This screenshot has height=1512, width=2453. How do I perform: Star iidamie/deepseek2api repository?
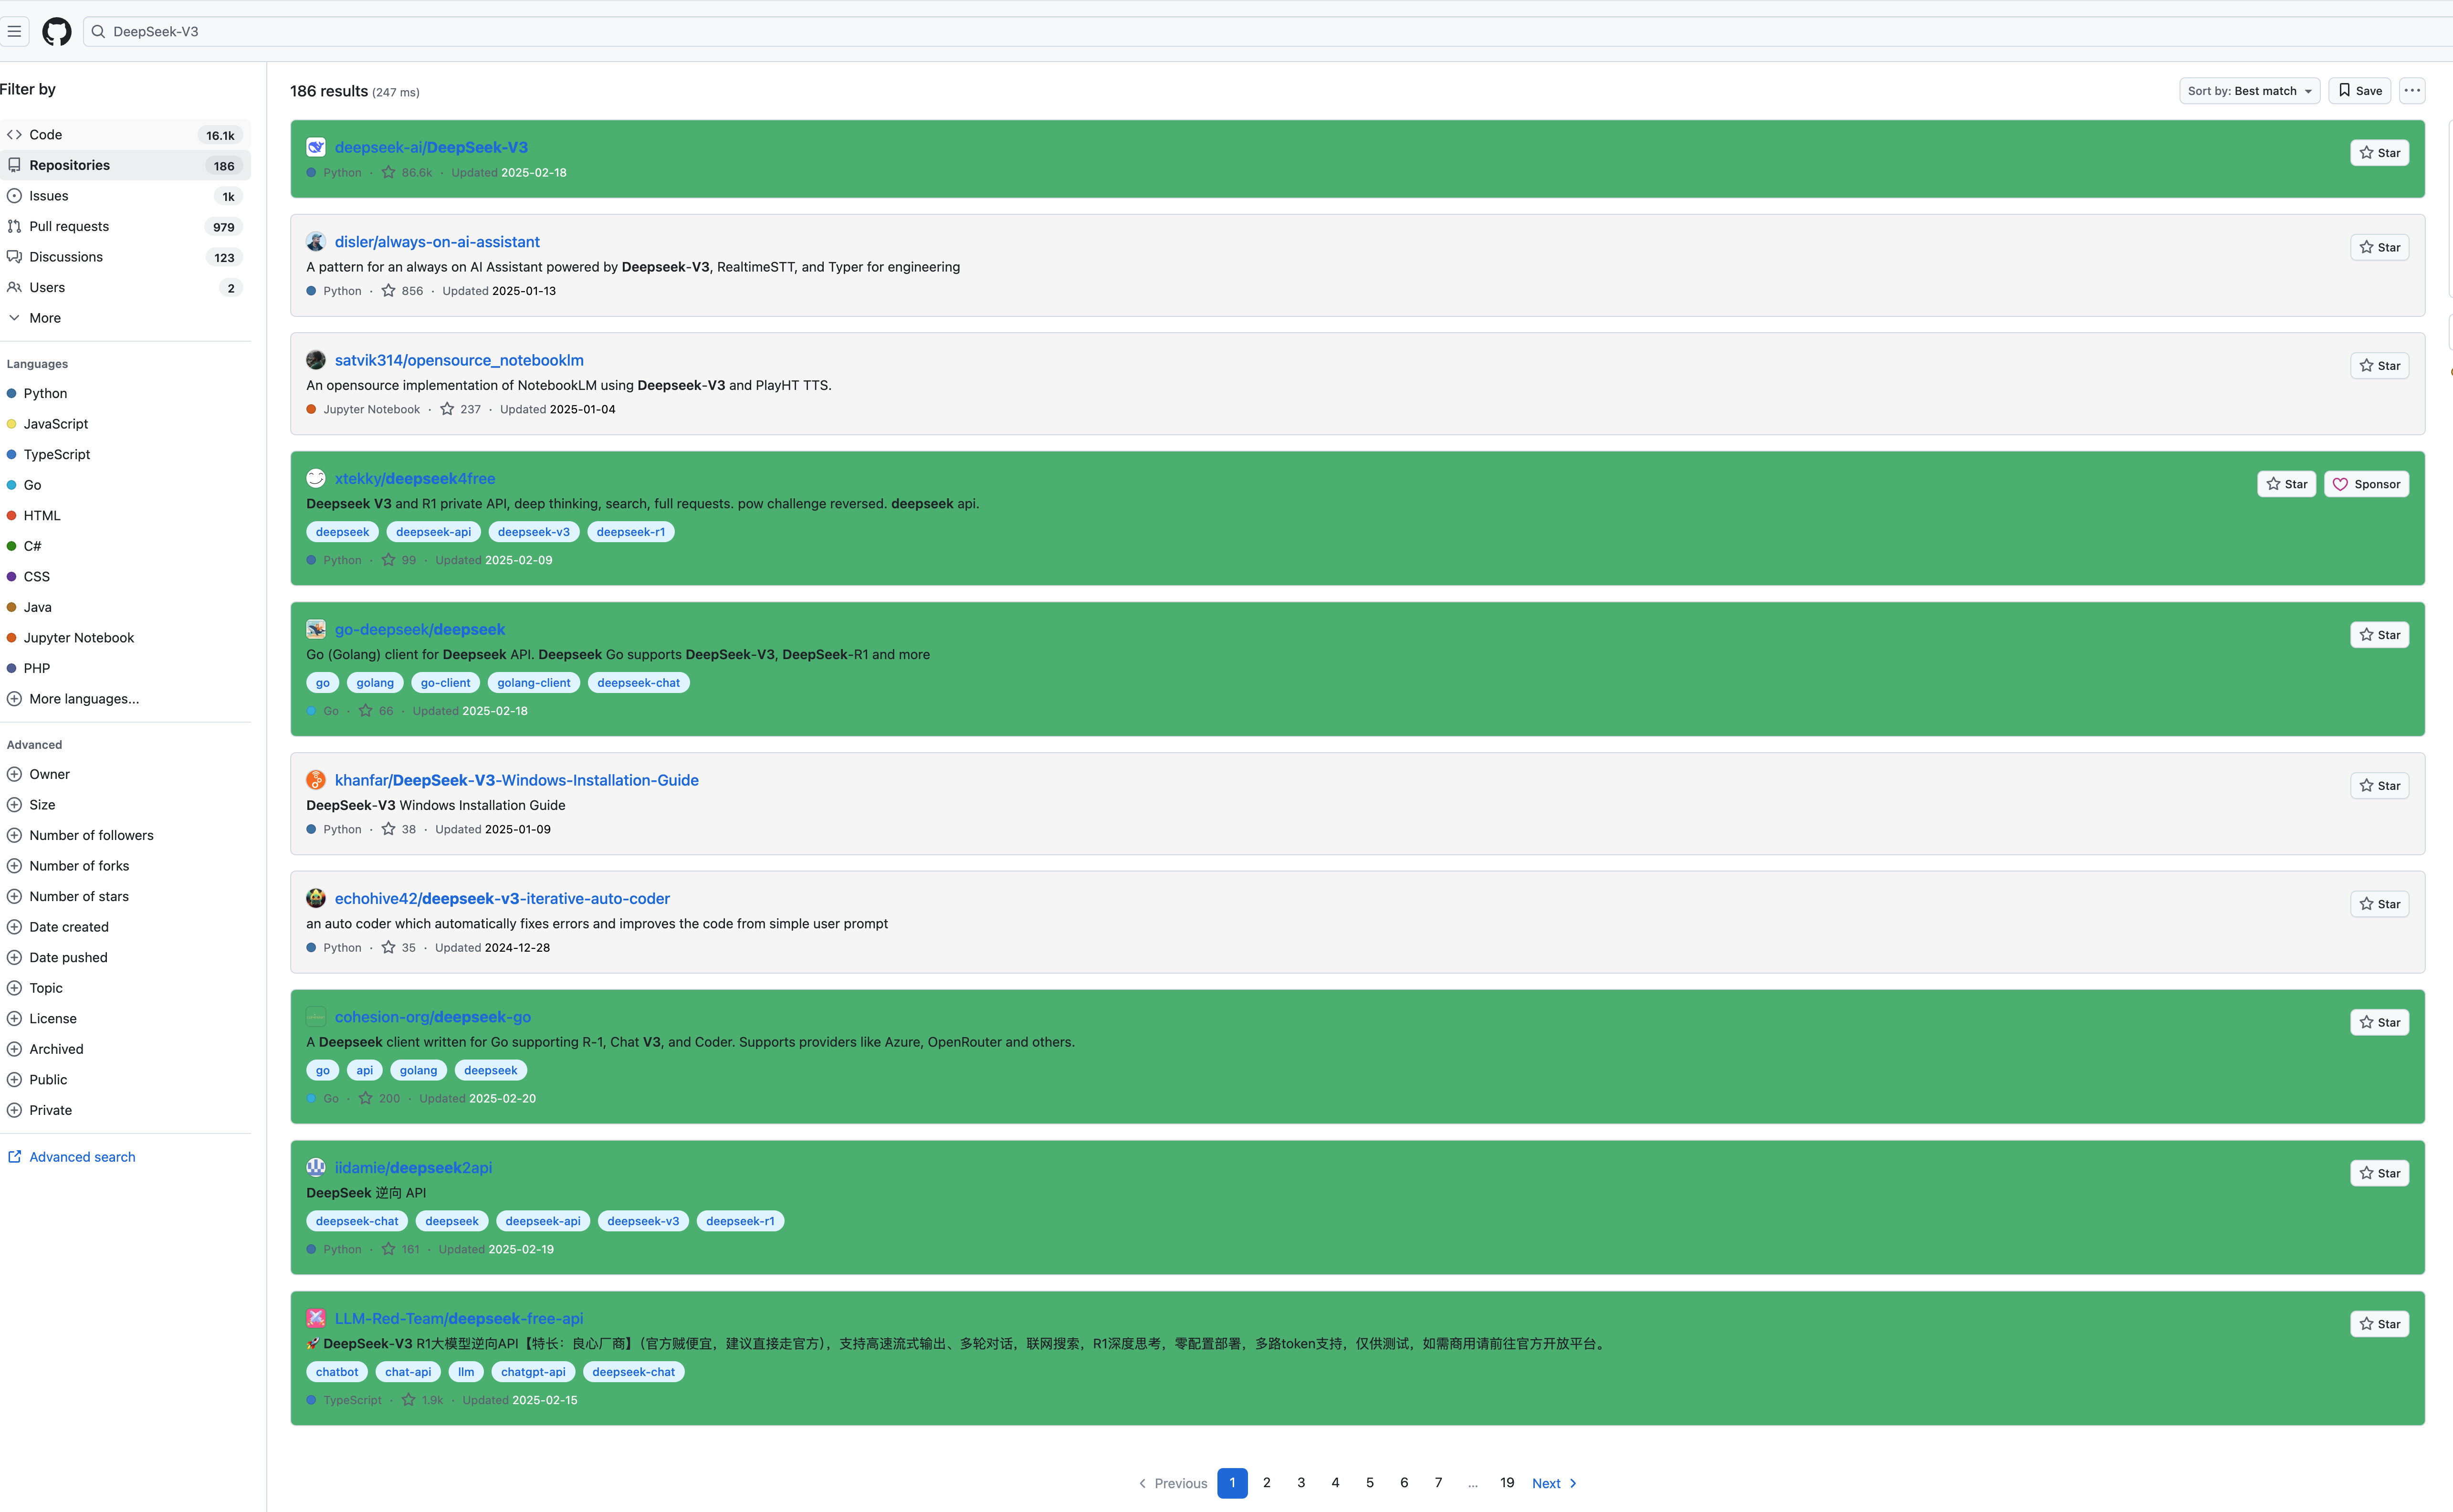tap(2379, 1173)
